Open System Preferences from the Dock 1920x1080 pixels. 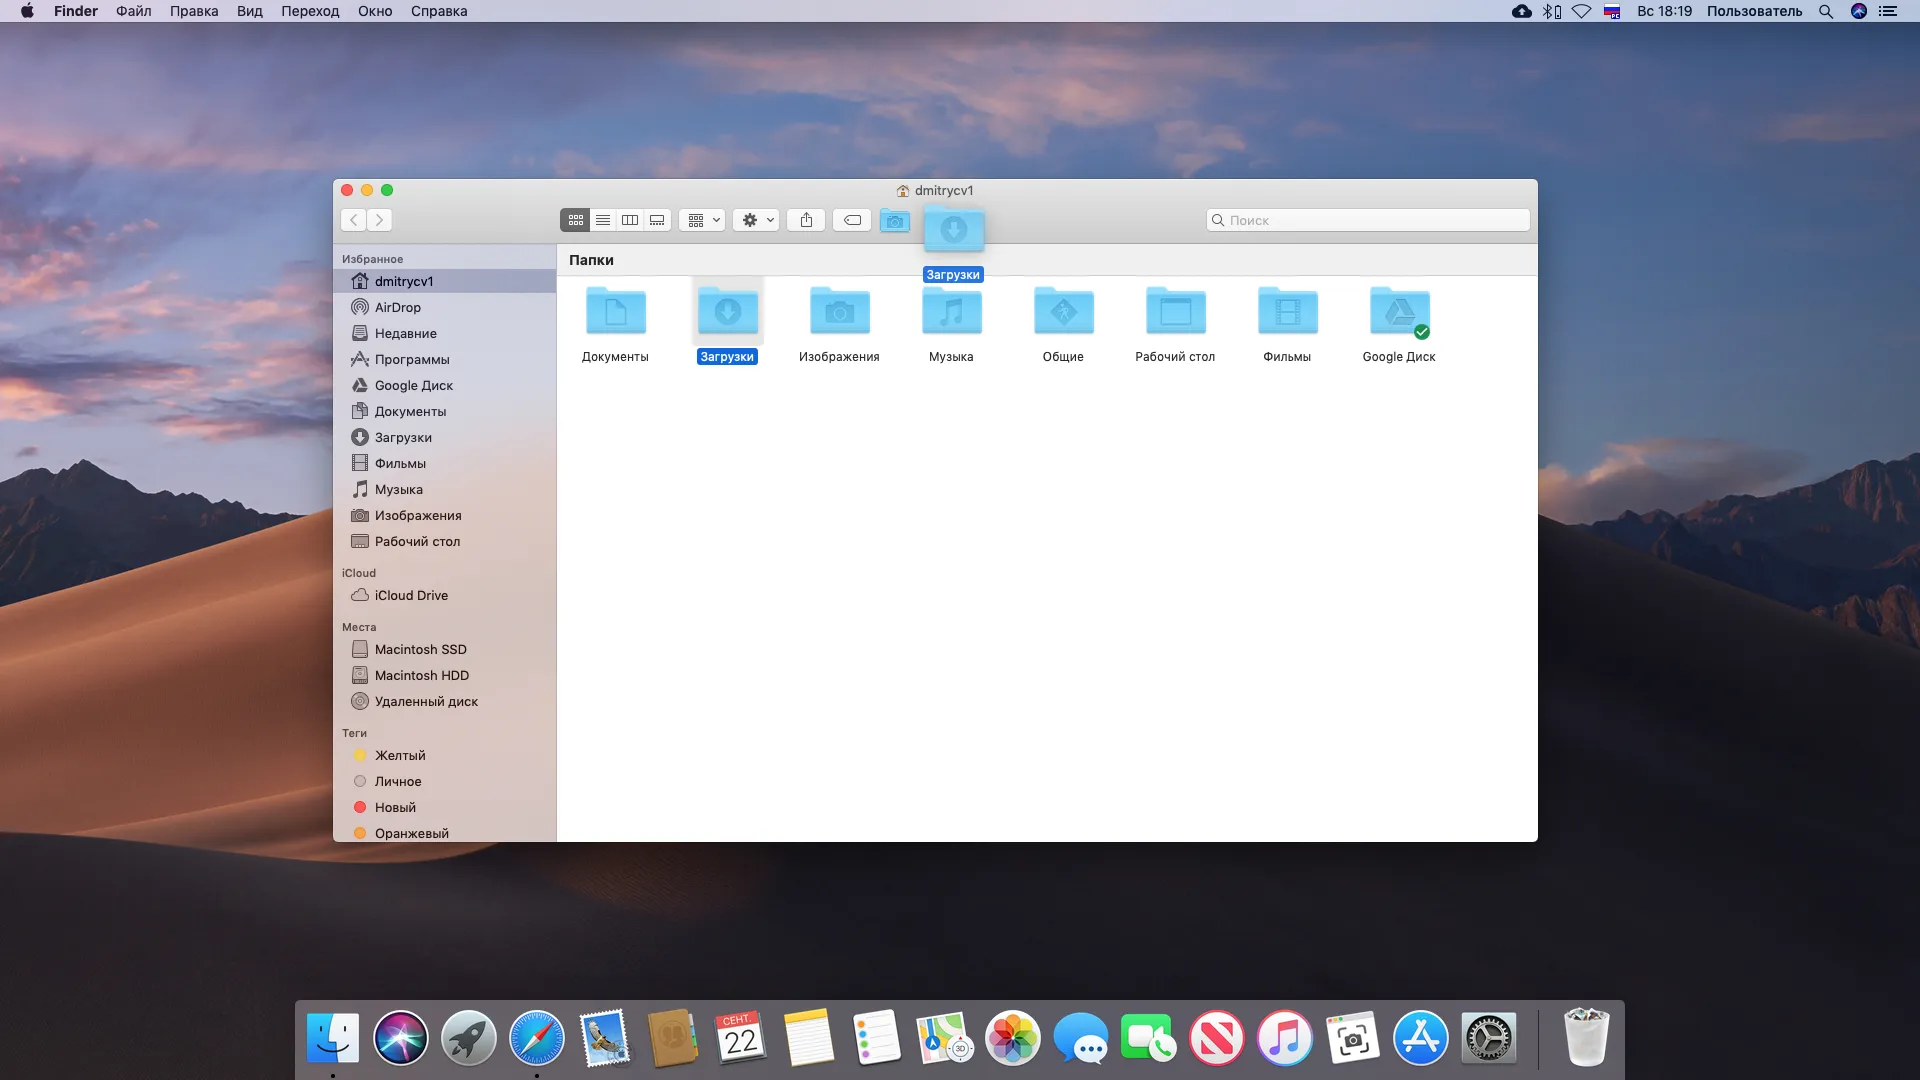pos(1488,1038)
